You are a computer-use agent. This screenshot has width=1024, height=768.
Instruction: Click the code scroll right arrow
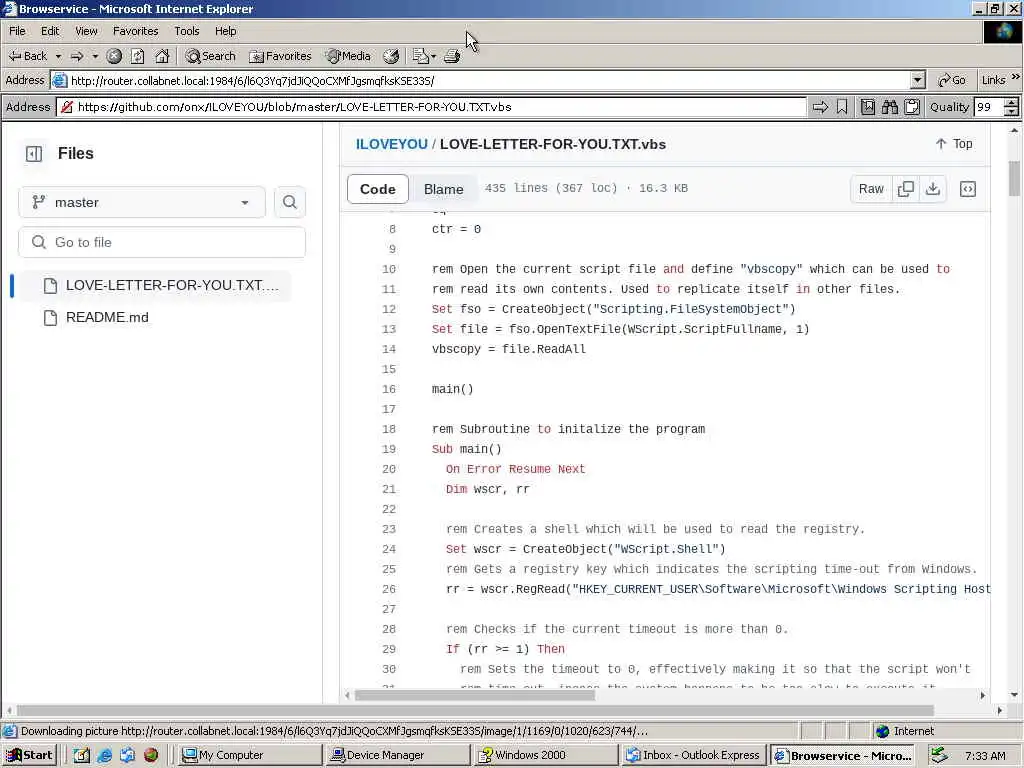tap(983, 696)
